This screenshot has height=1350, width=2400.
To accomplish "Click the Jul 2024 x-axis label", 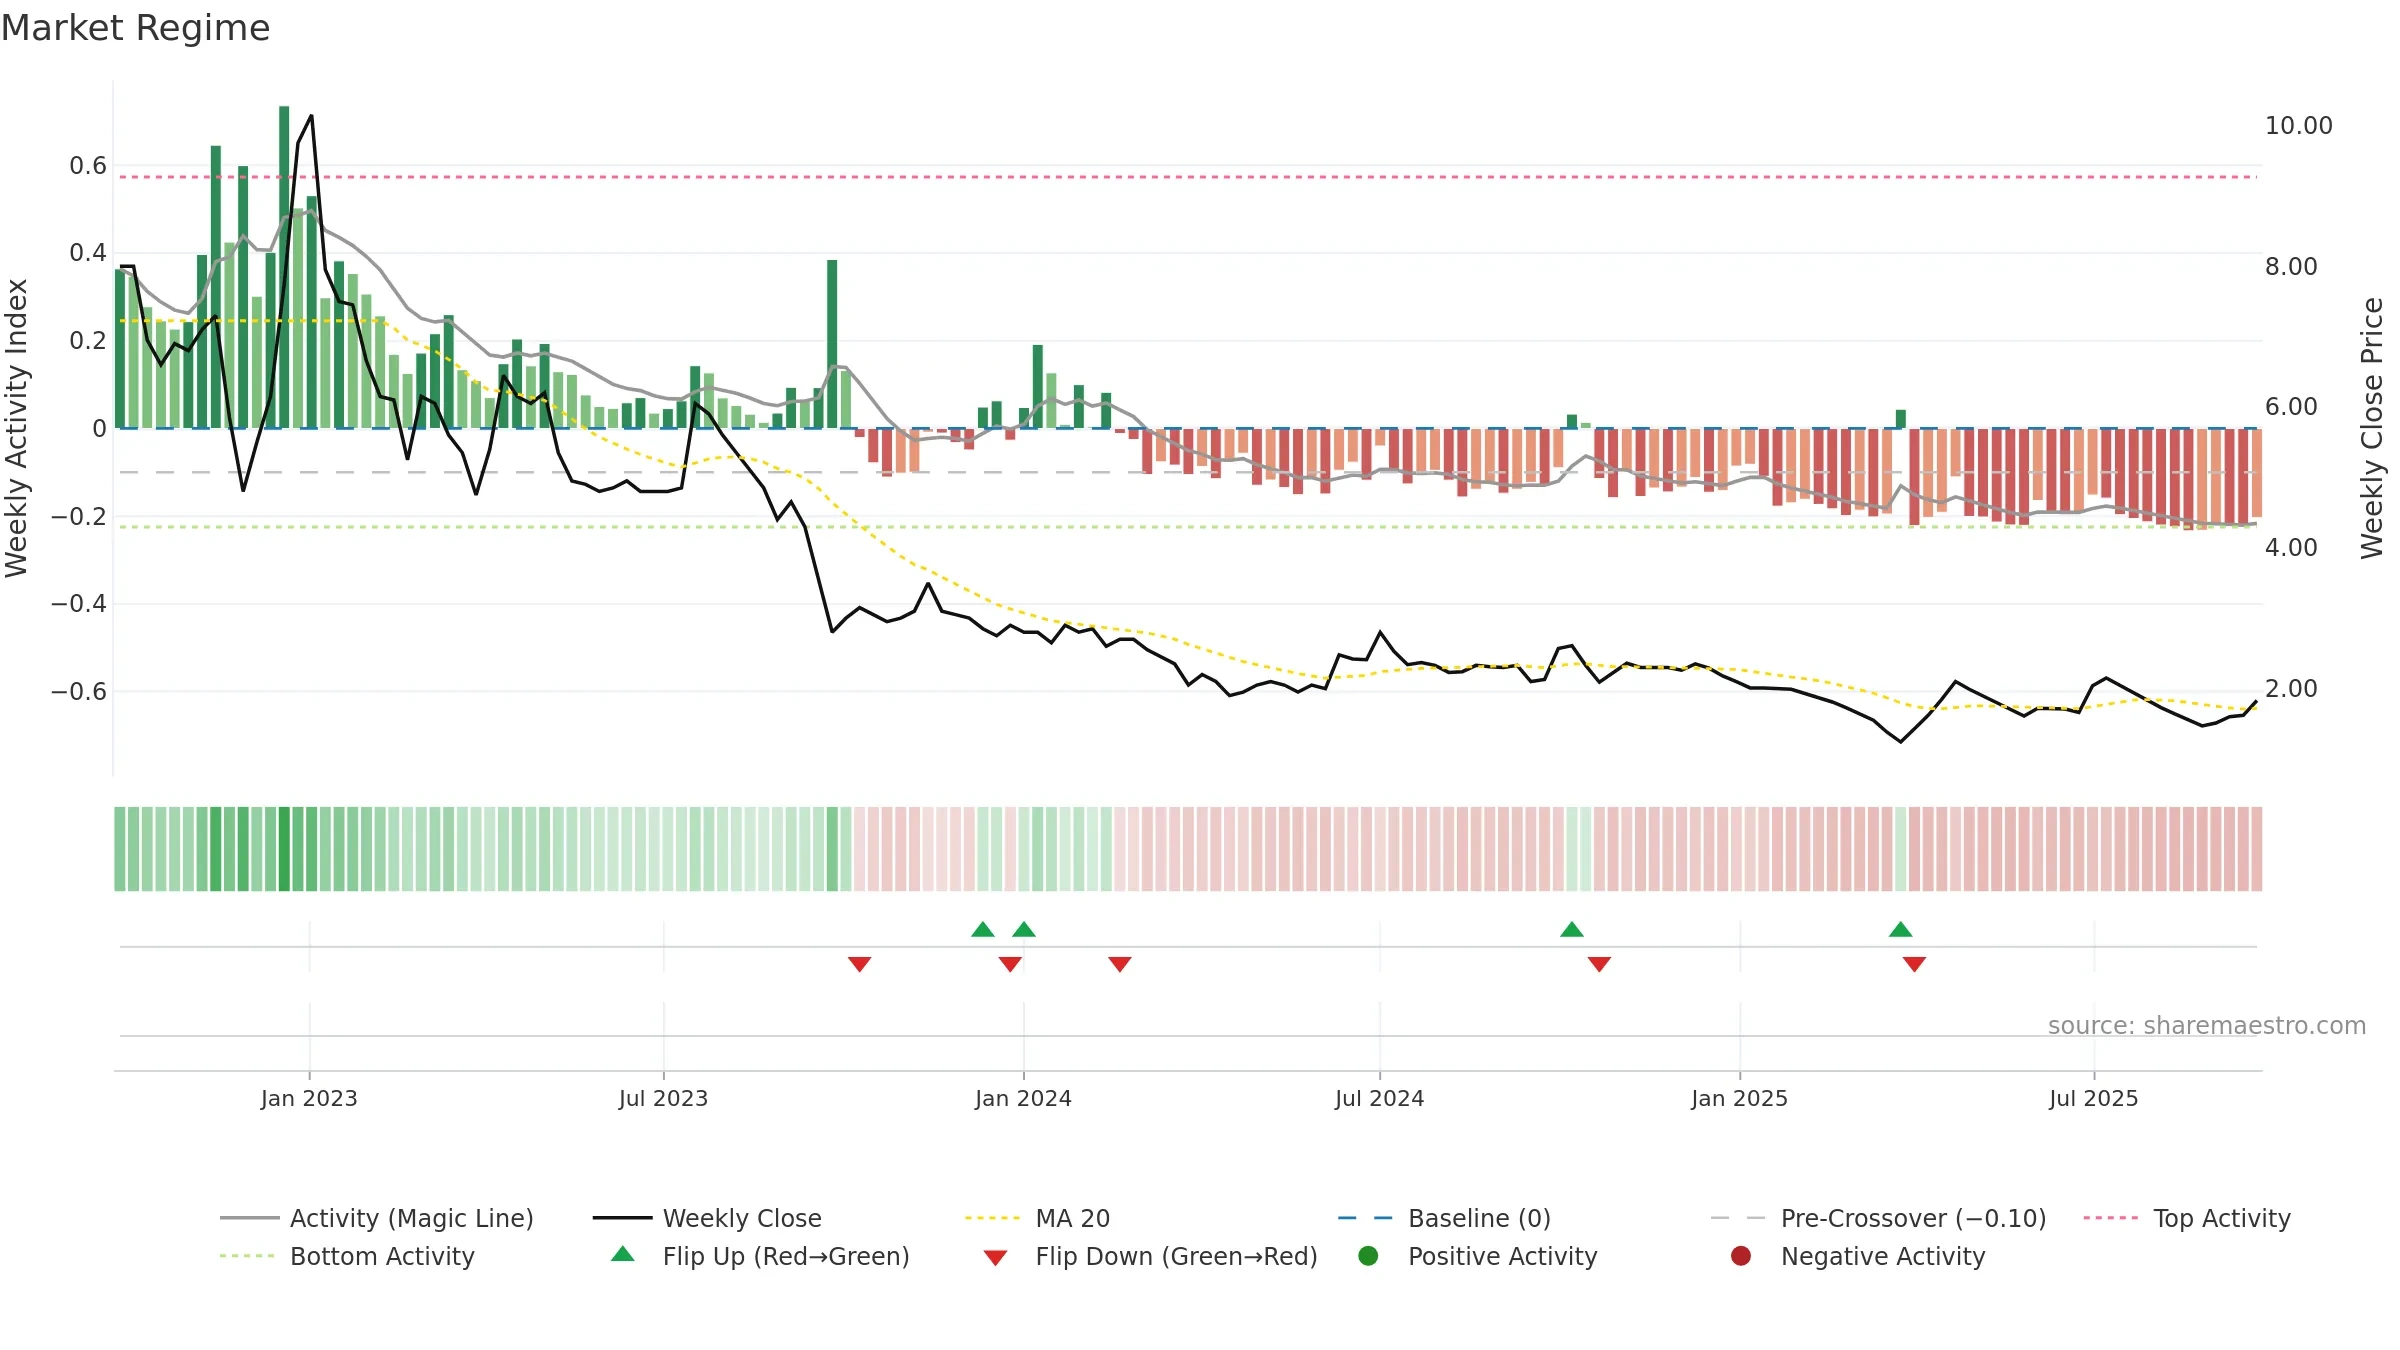I will tap(1379, 1098).
